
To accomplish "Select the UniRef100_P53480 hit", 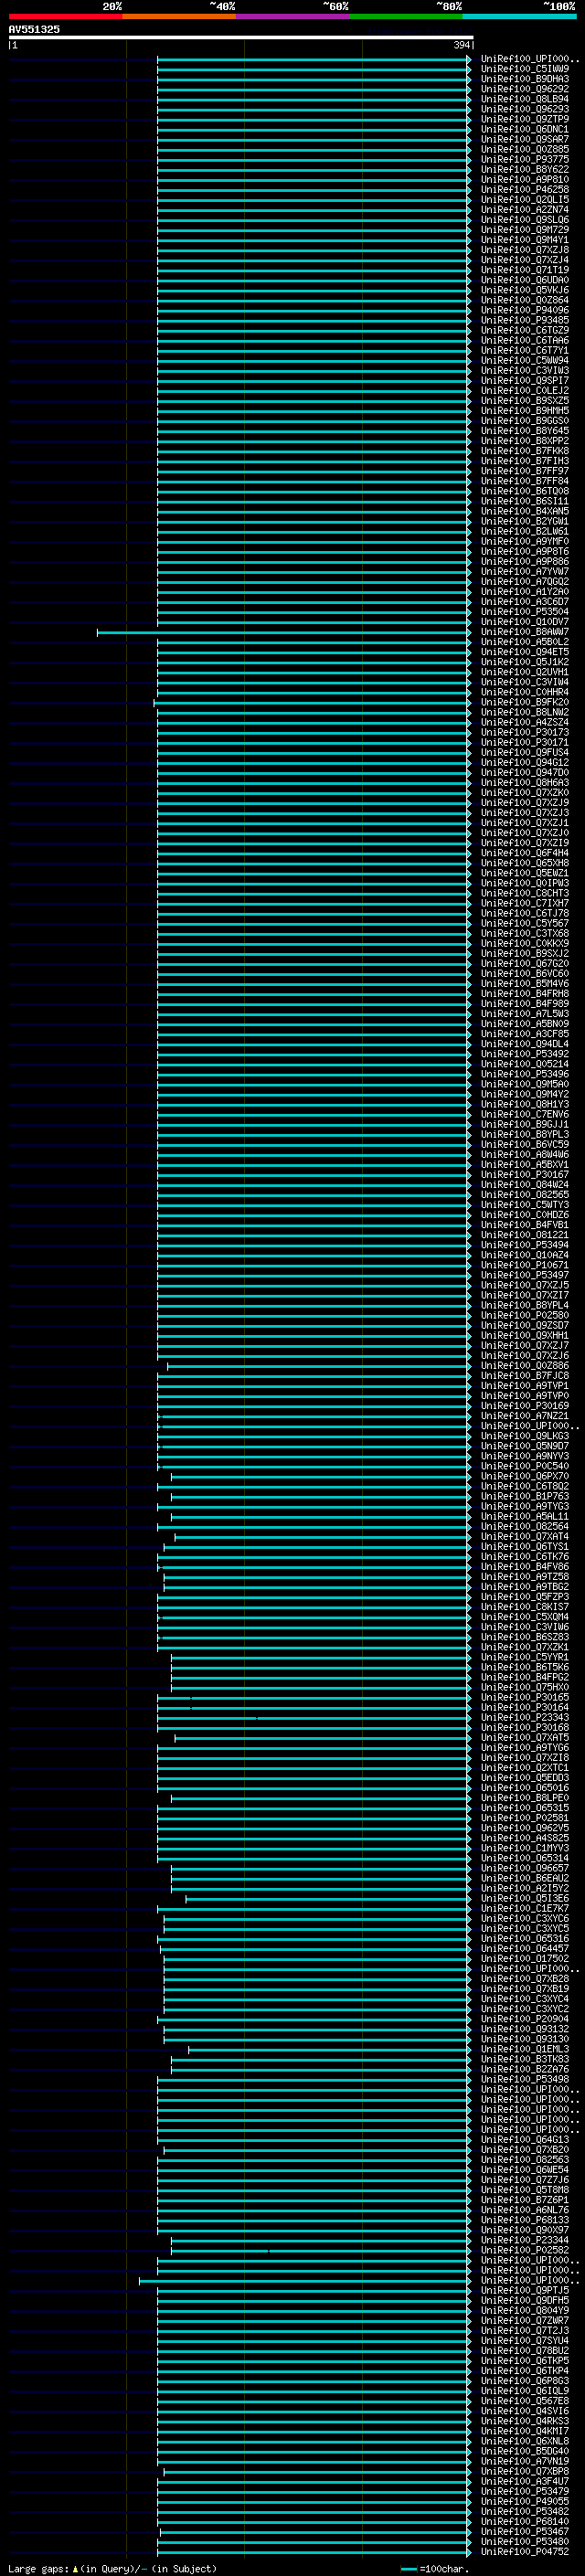I will coord(524,2541).
